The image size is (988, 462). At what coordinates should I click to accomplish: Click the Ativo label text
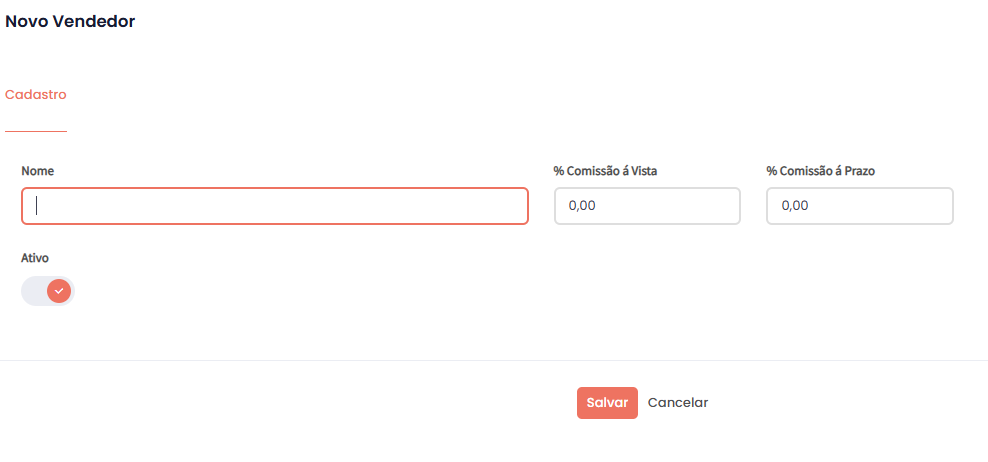tap(35, 258)
